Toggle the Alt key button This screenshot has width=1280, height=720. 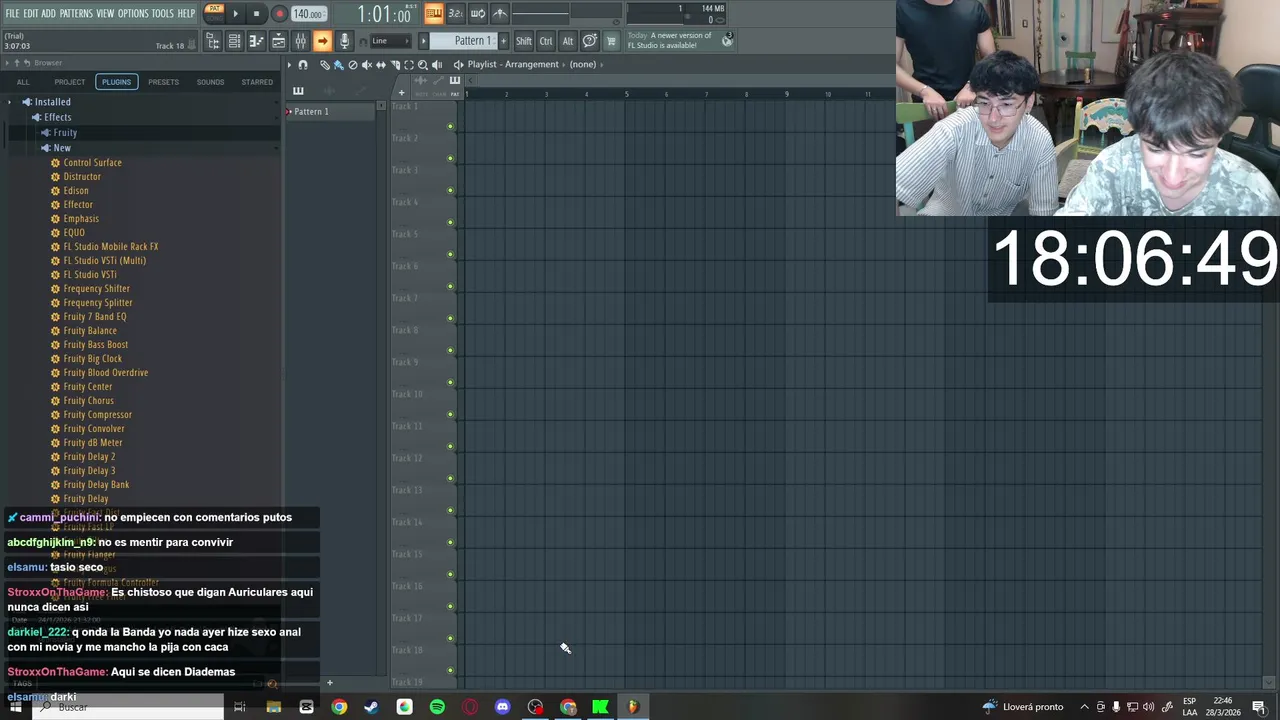pos(568,41)
